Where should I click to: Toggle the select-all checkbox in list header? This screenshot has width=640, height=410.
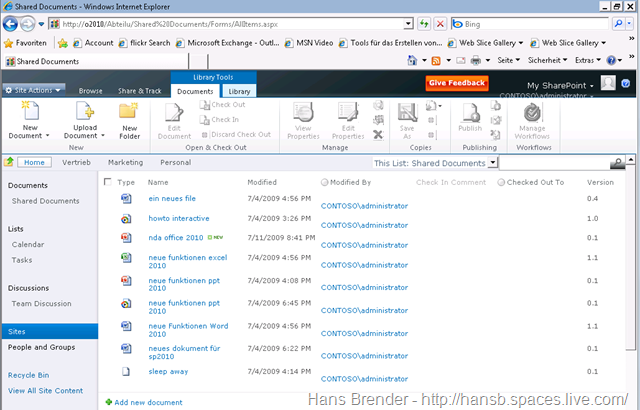point(108,183)
